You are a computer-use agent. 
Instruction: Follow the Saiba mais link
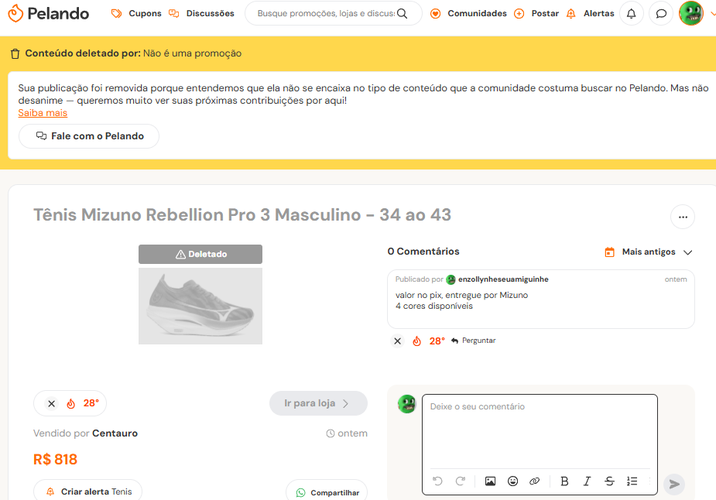point(43,113)
